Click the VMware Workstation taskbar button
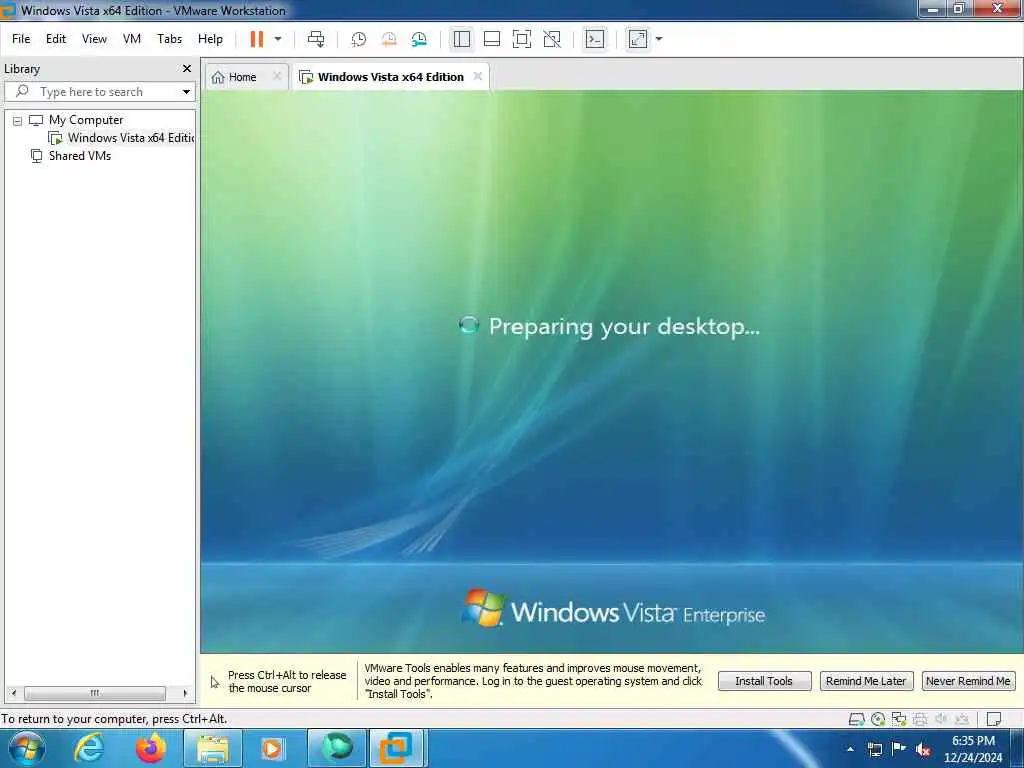Screen dimensions: 1024x768 (x=397, y=749)
